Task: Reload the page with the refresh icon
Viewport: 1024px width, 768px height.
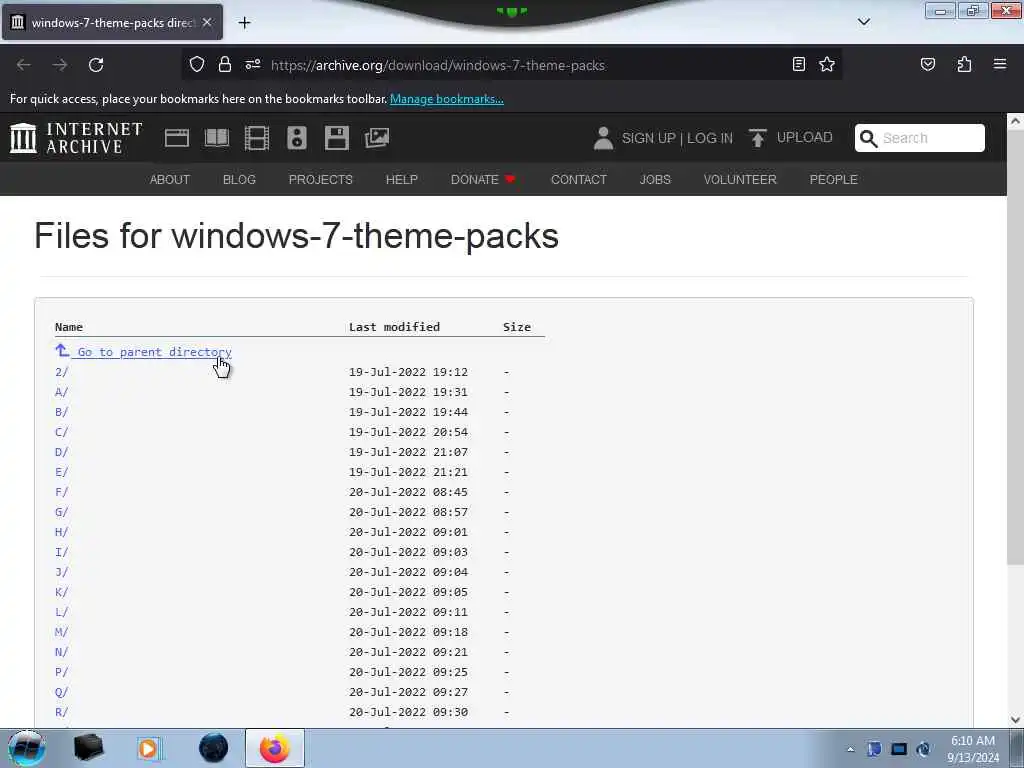Action: [96, 65]
